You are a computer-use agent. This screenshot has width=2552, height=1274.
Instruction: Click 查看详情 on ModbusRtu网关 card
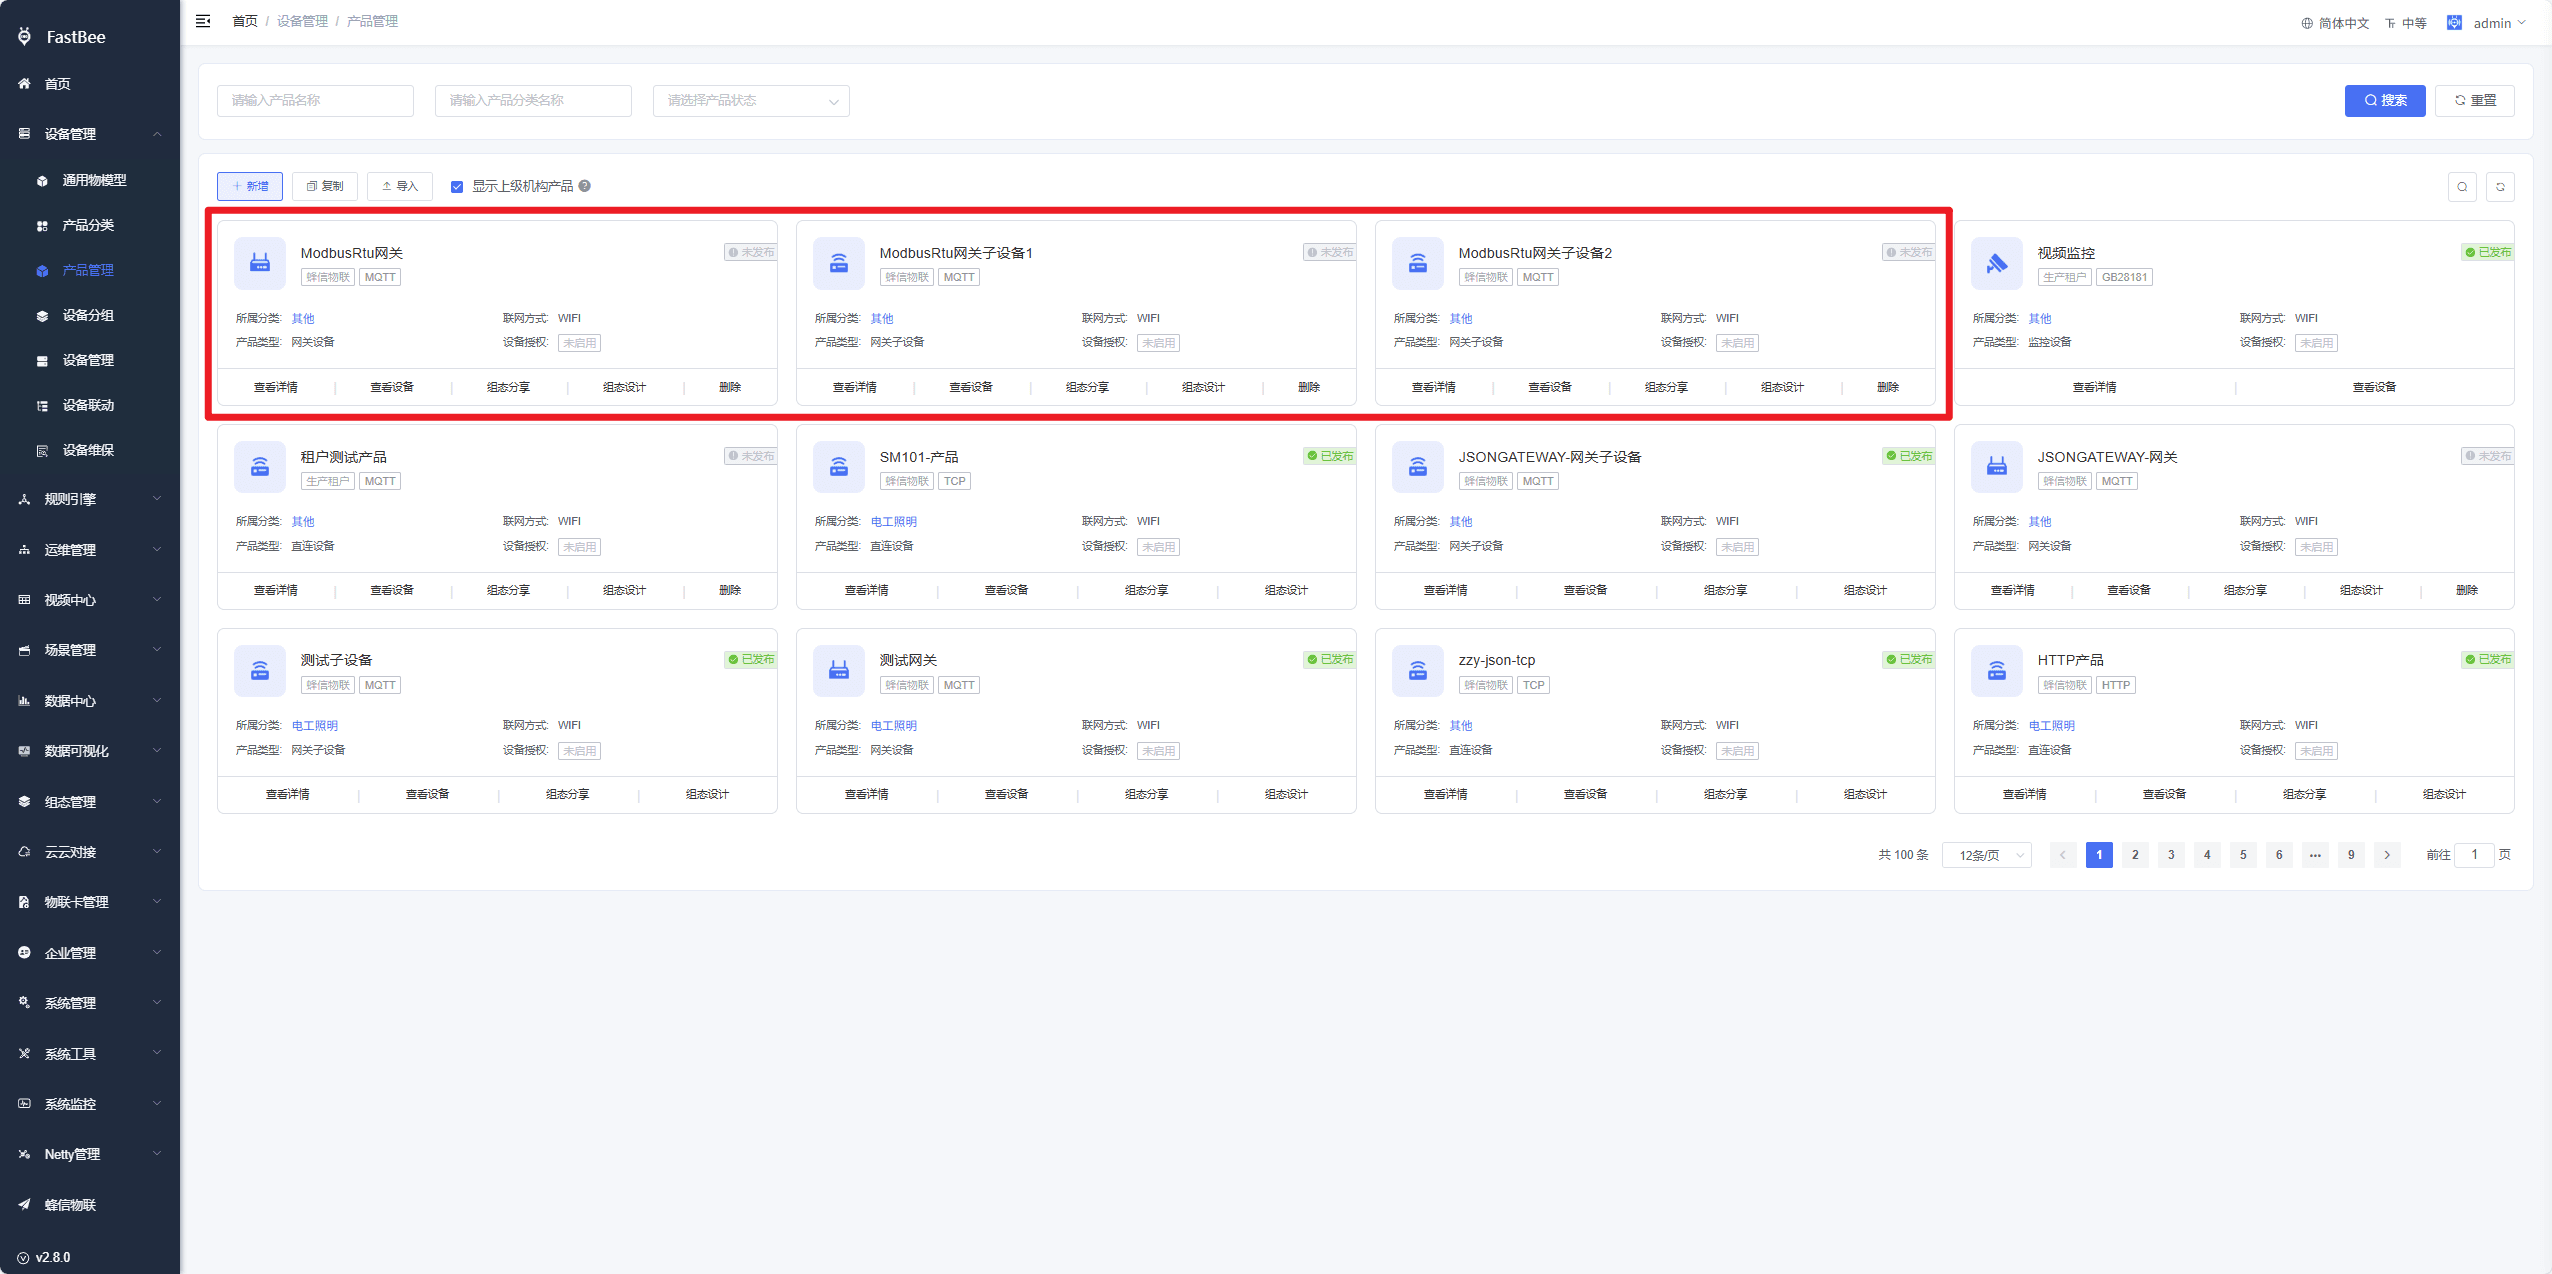pos(276,387)
